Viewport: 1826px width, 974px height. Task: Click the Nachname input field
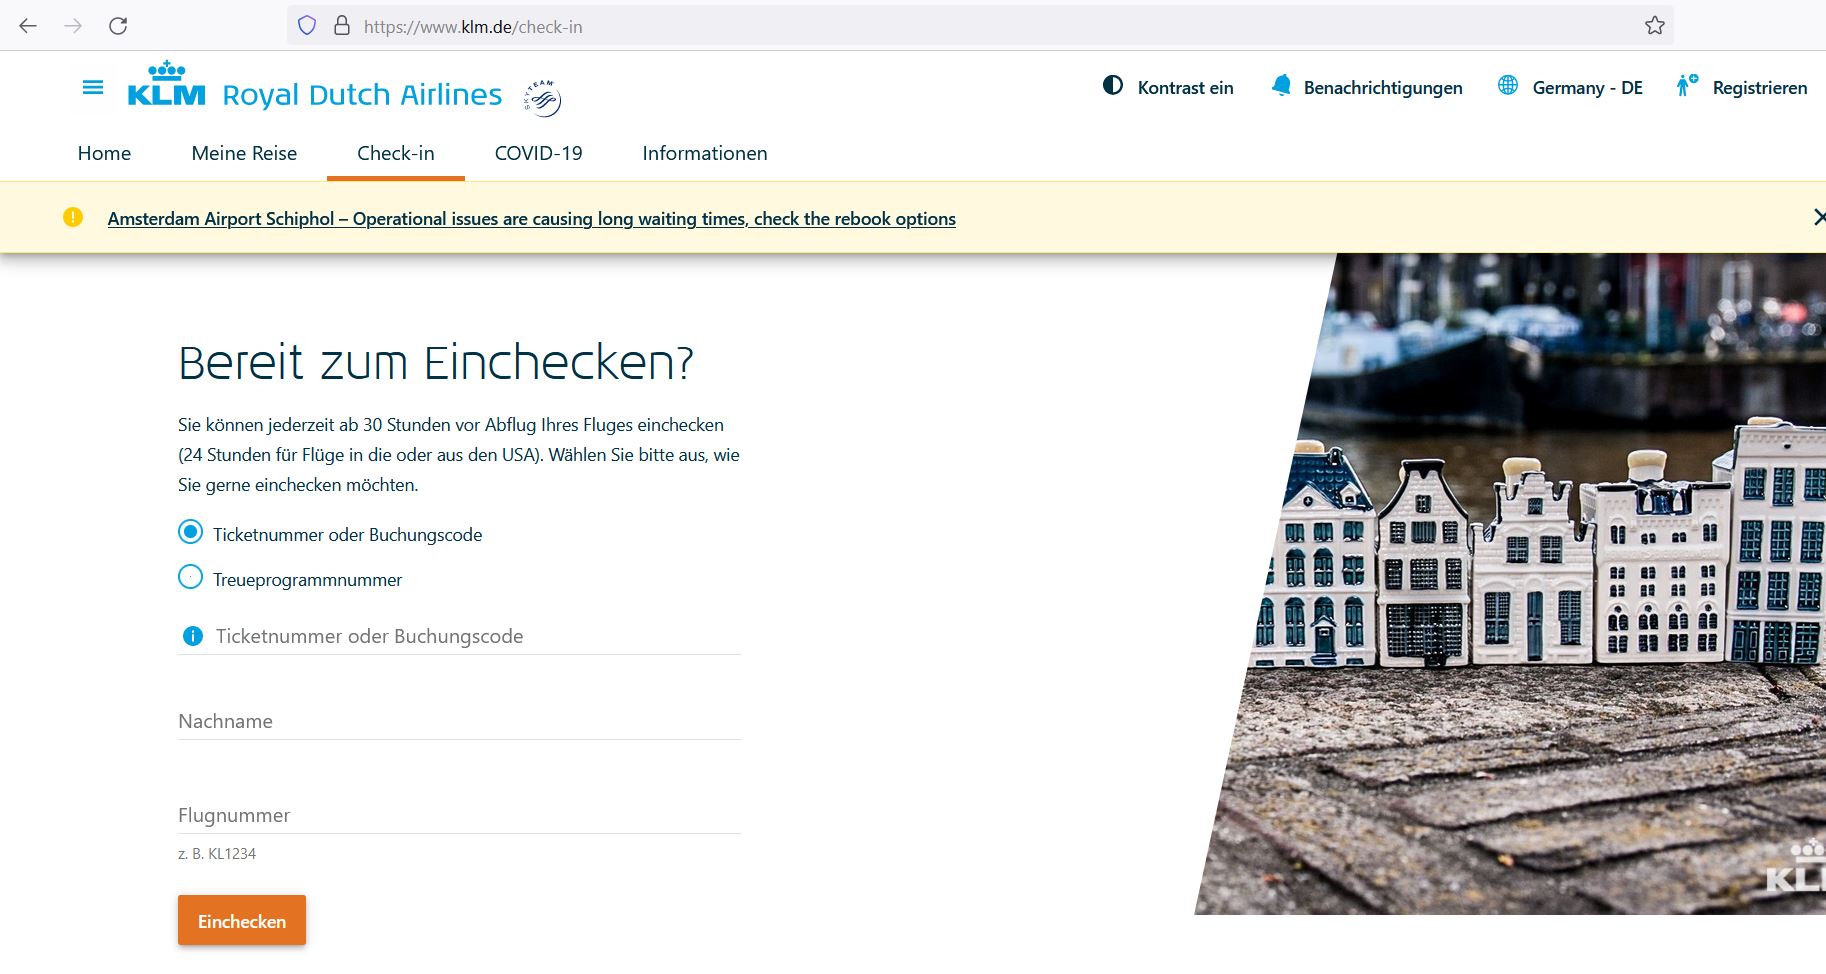(x=459, y=721)
